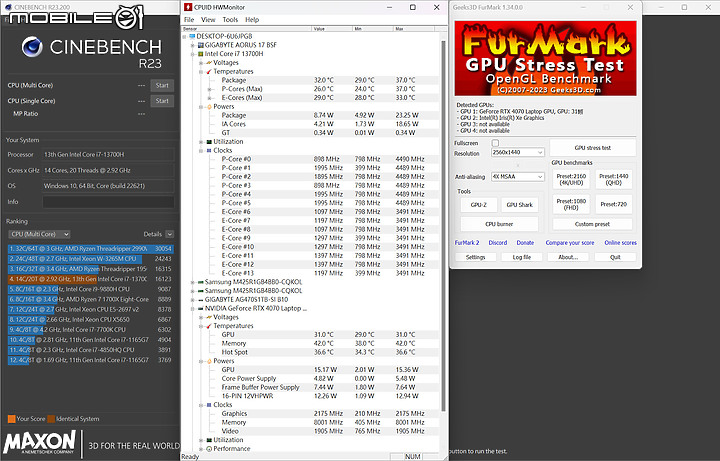Viewport: 720px width, 461px height.
Task: Open HWMonitor View menu
Action: (x=208, y=20)
